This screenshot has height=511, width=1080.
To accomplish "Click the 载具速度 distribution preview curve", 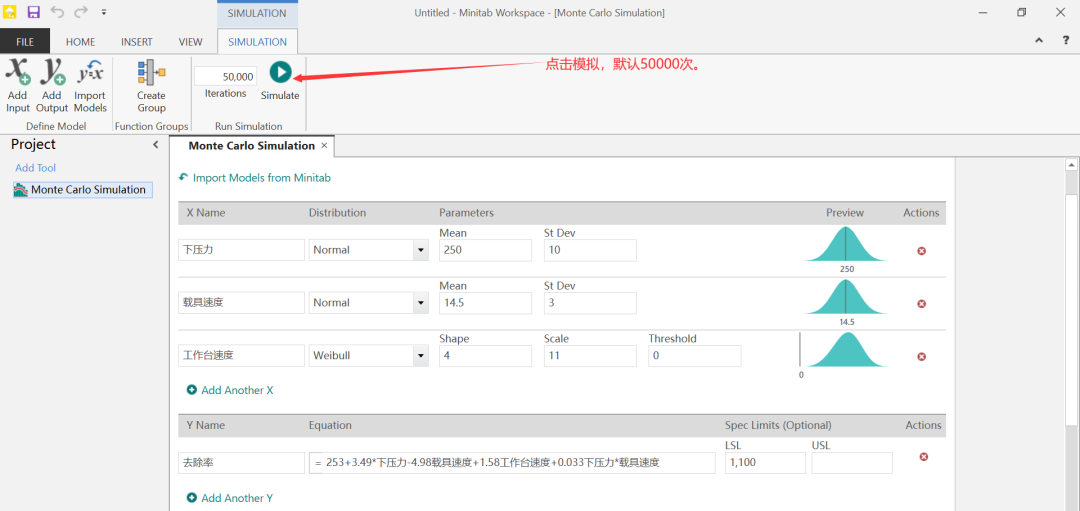I will [847, 298].
